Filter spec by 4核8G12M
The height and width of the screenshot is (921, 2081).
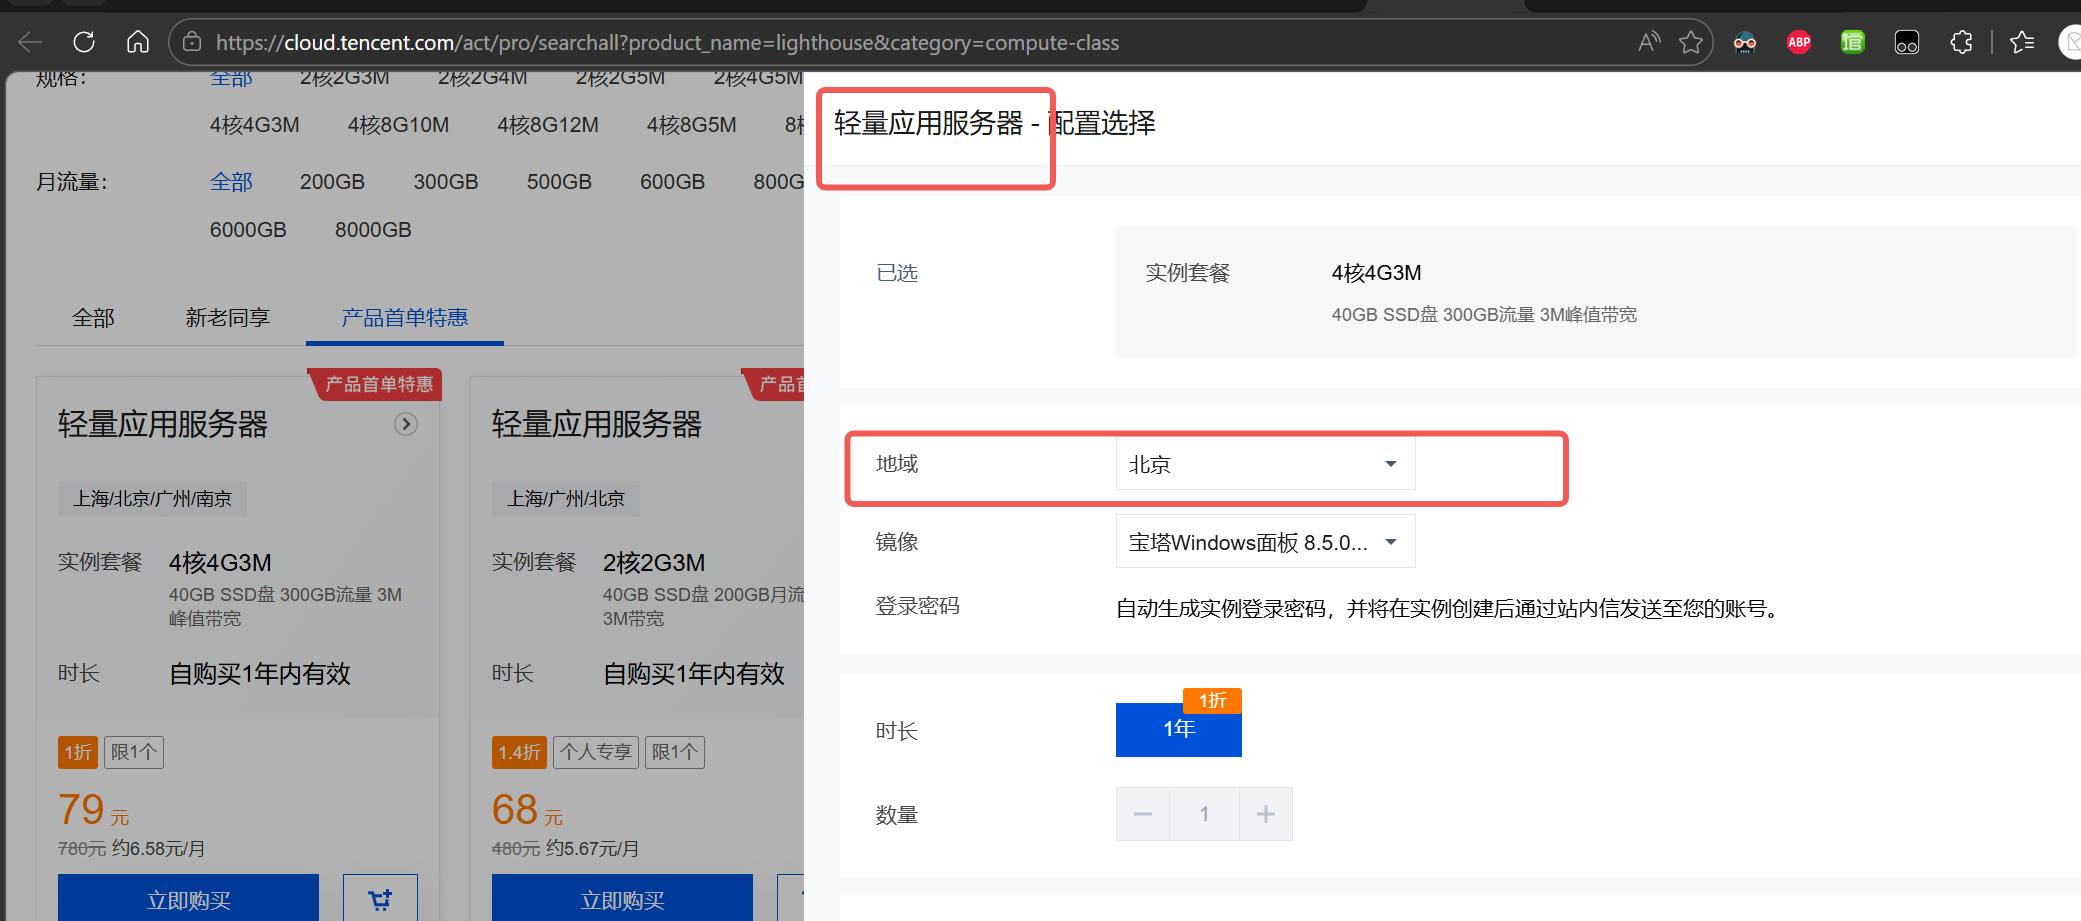tap(548, 125)
